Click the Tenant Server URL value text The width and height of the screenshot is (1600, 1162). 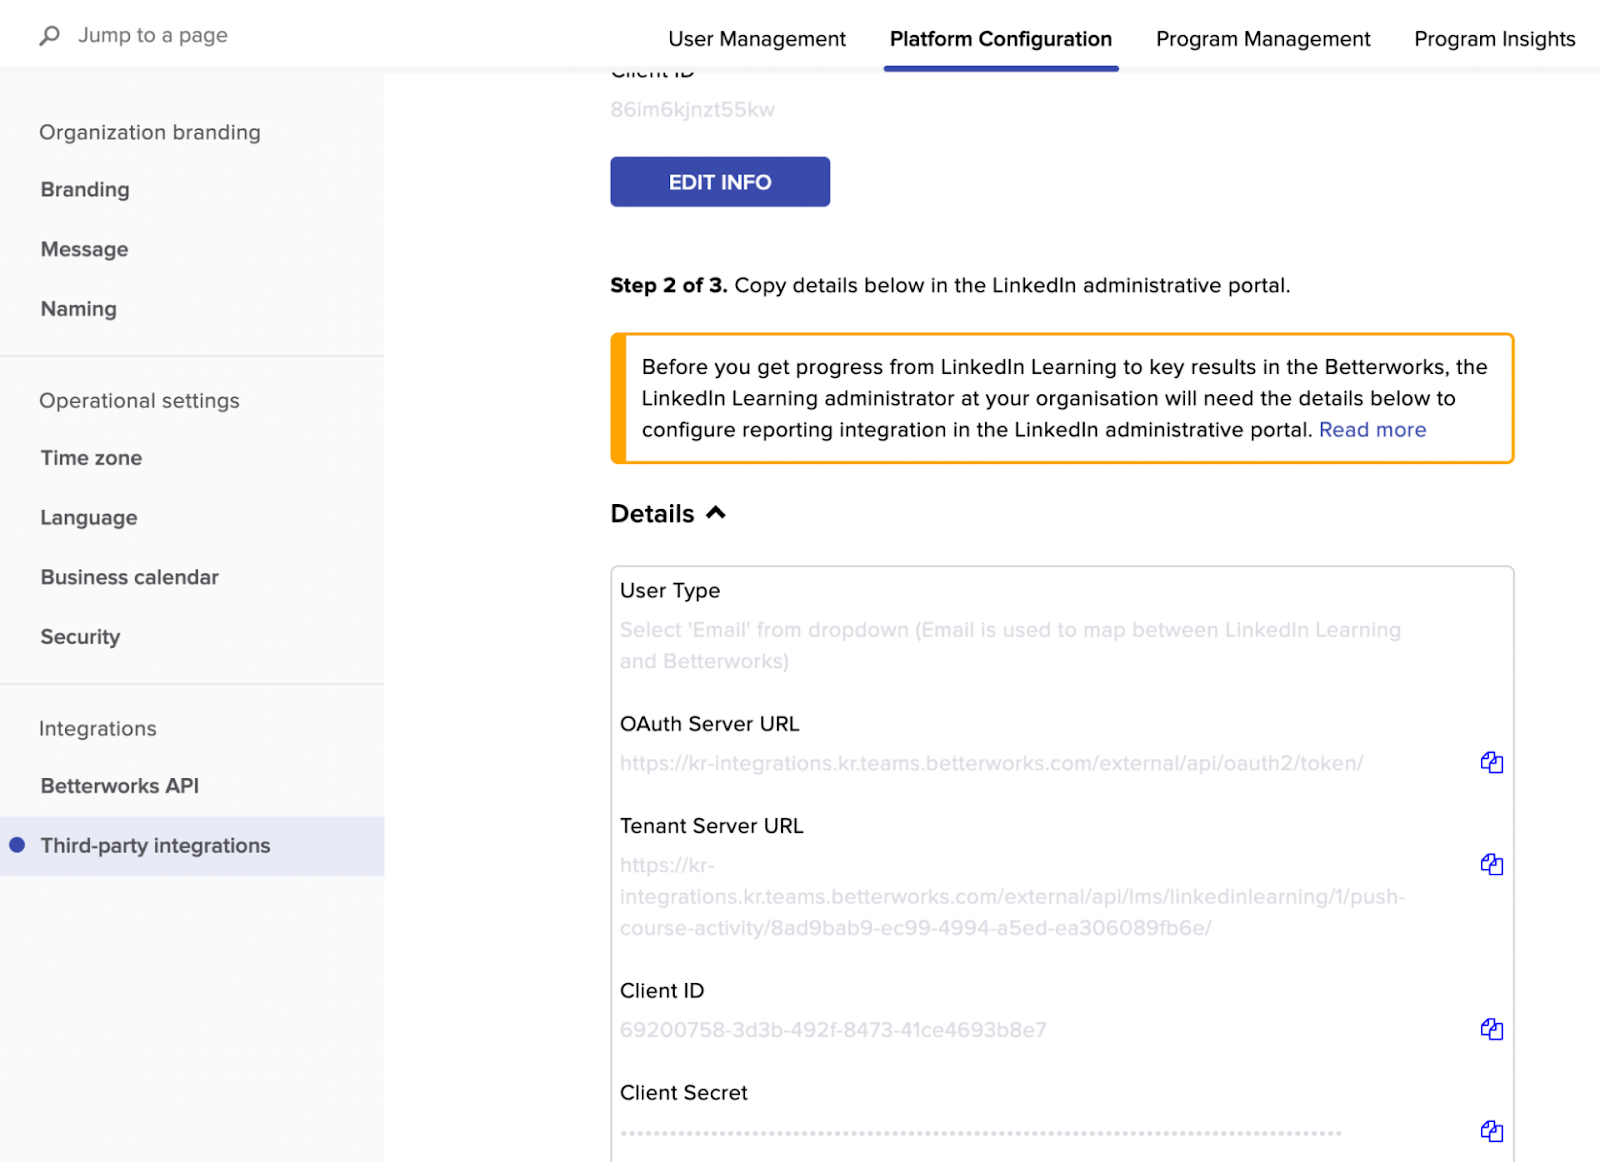(x=1012, y=897)
